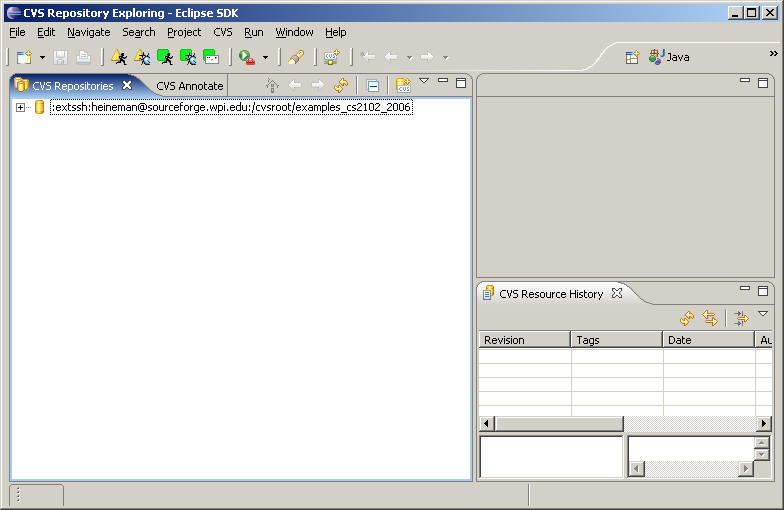Screen dimensions: 784x510
Task: Open the CVS Resource History view menu
Action: [x=763, y=314]
